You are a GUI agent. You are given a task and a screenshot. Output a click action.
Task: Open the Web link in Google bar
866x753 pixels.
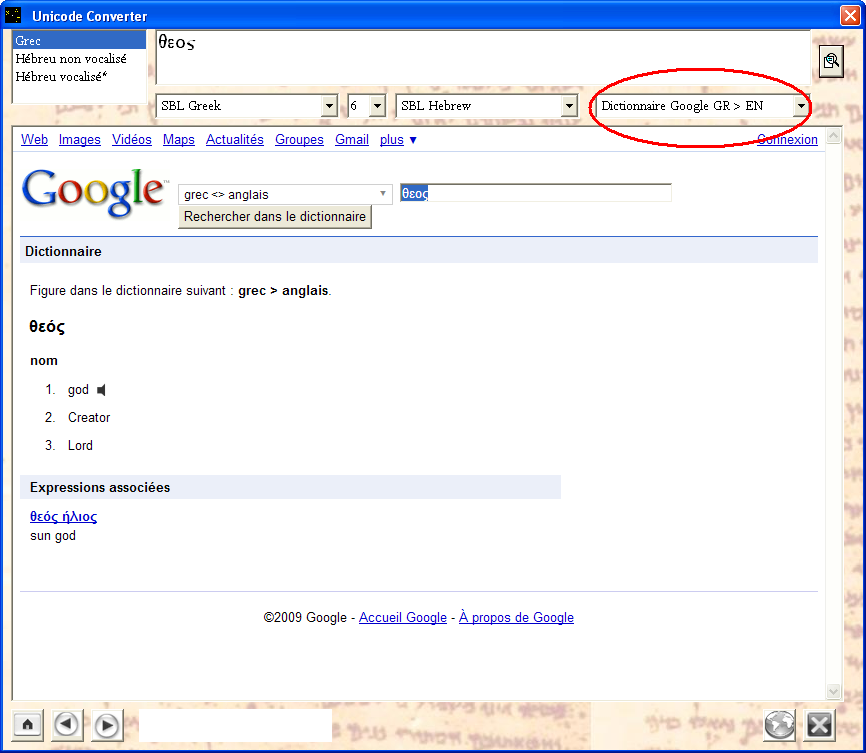point(34,140)
